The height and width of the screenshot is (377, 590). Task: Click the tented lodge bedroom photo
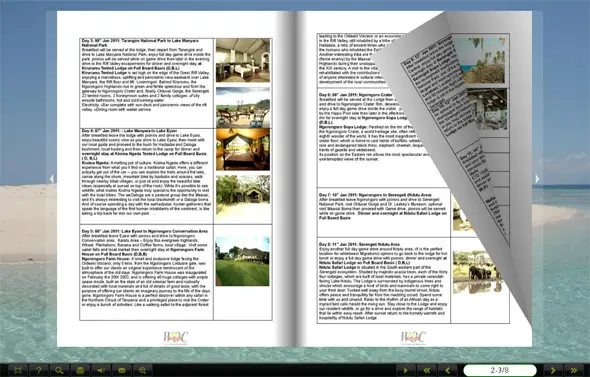click(243, 60)
